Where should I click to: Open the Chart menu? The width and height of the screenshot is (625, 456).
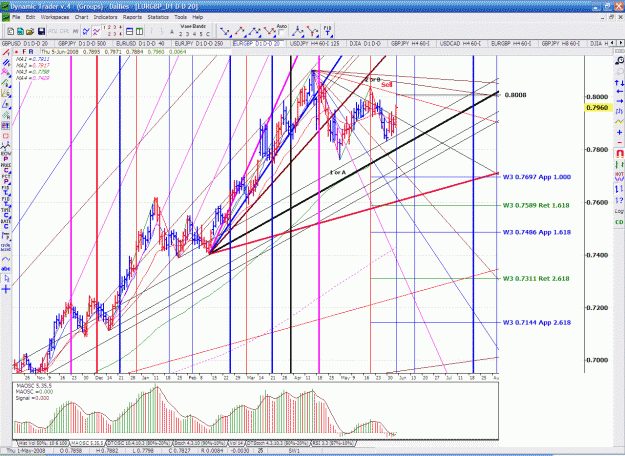tap(81, 17)
